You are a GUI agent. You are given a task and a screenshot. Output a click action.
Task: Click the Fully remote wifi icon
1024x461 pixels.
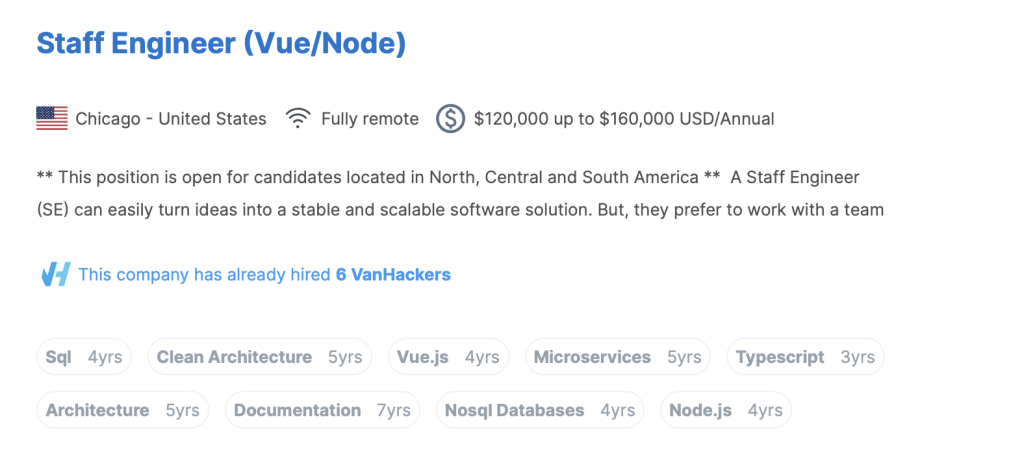coord(298,119)
